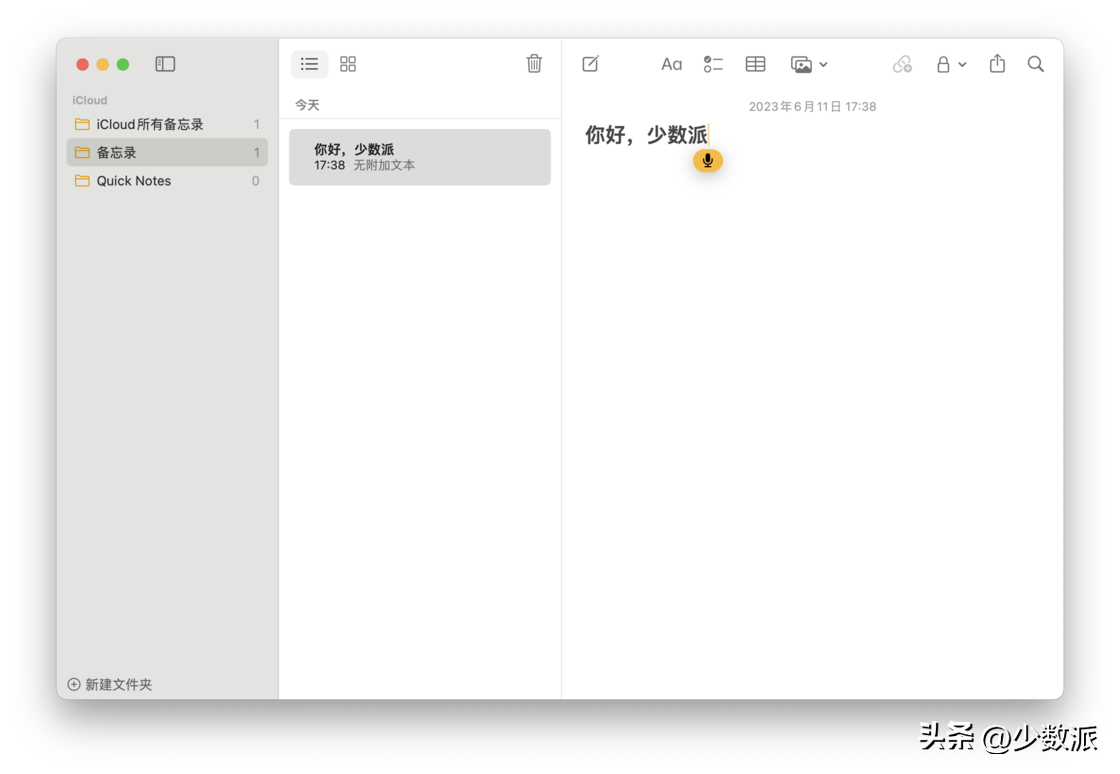Screen dimensions: 1120x774
Task: Open the Aa text format menu
Action: click(671, 64)
